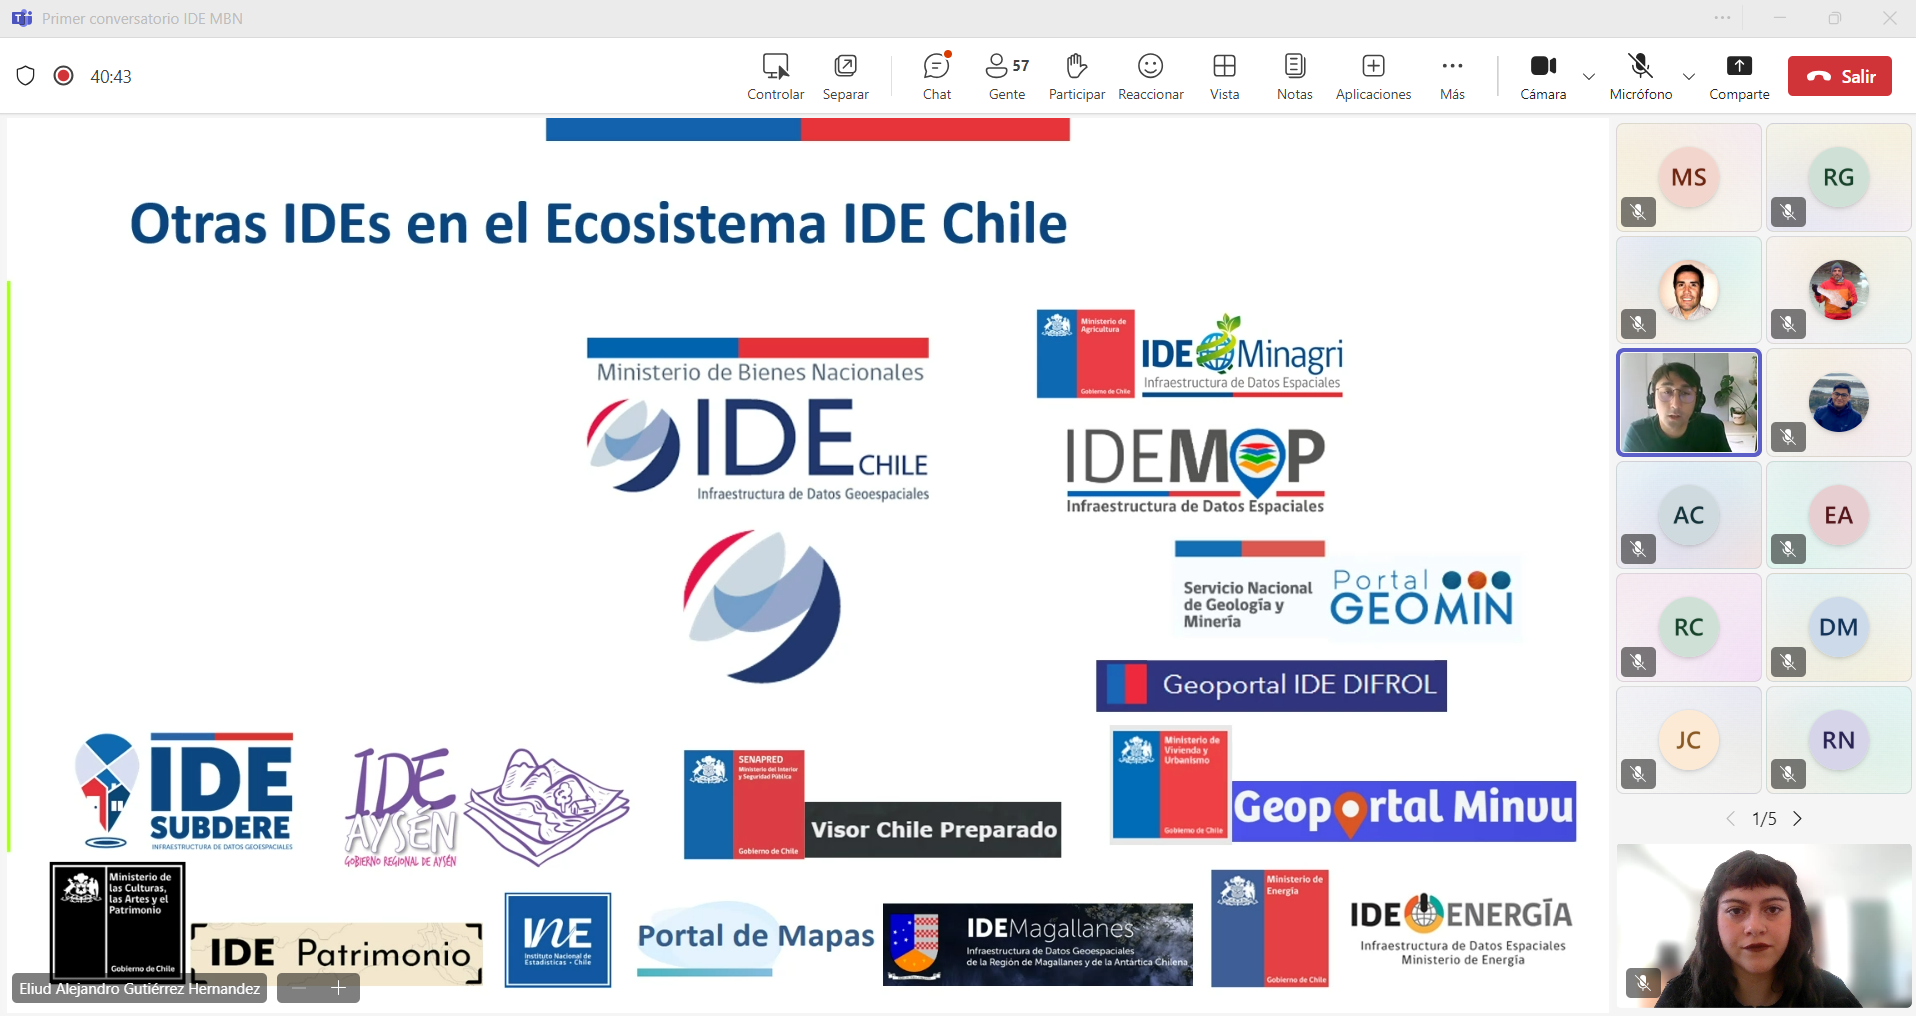Go to next participants page

click(x=1797, y=819)
